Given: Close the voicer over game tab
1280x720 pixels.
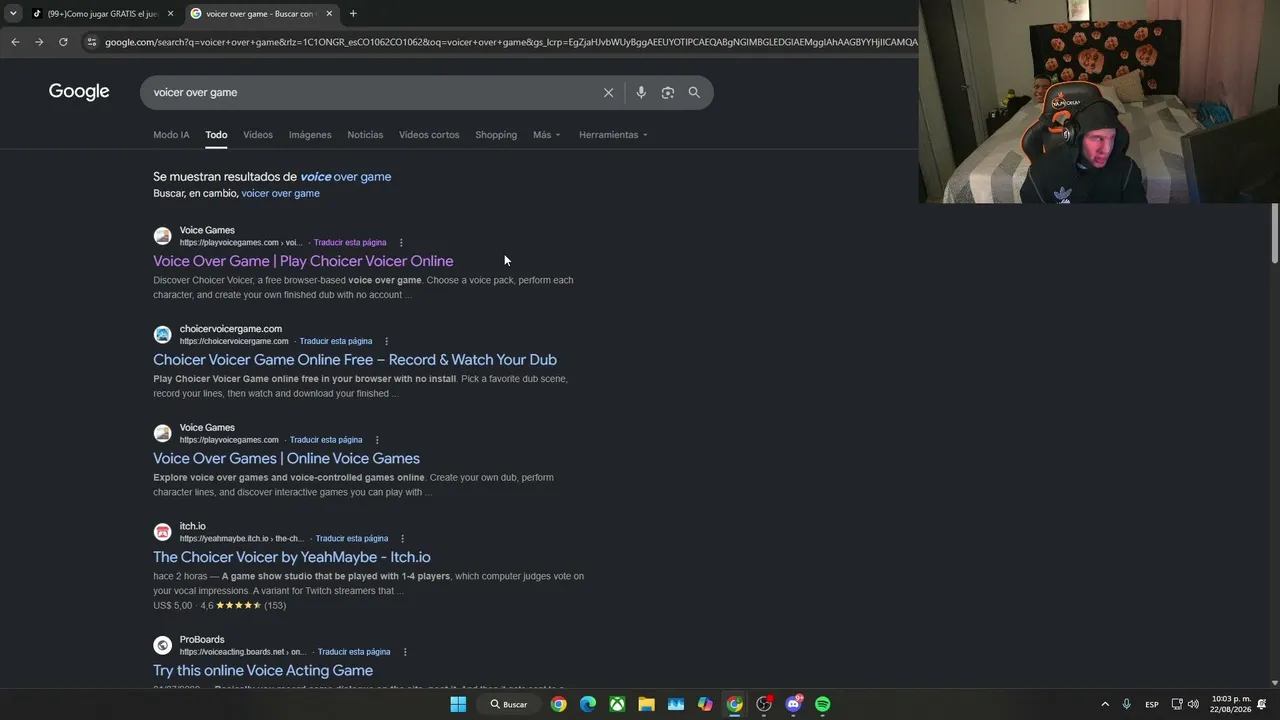Looking at the screenshot, I should [329, 14].
